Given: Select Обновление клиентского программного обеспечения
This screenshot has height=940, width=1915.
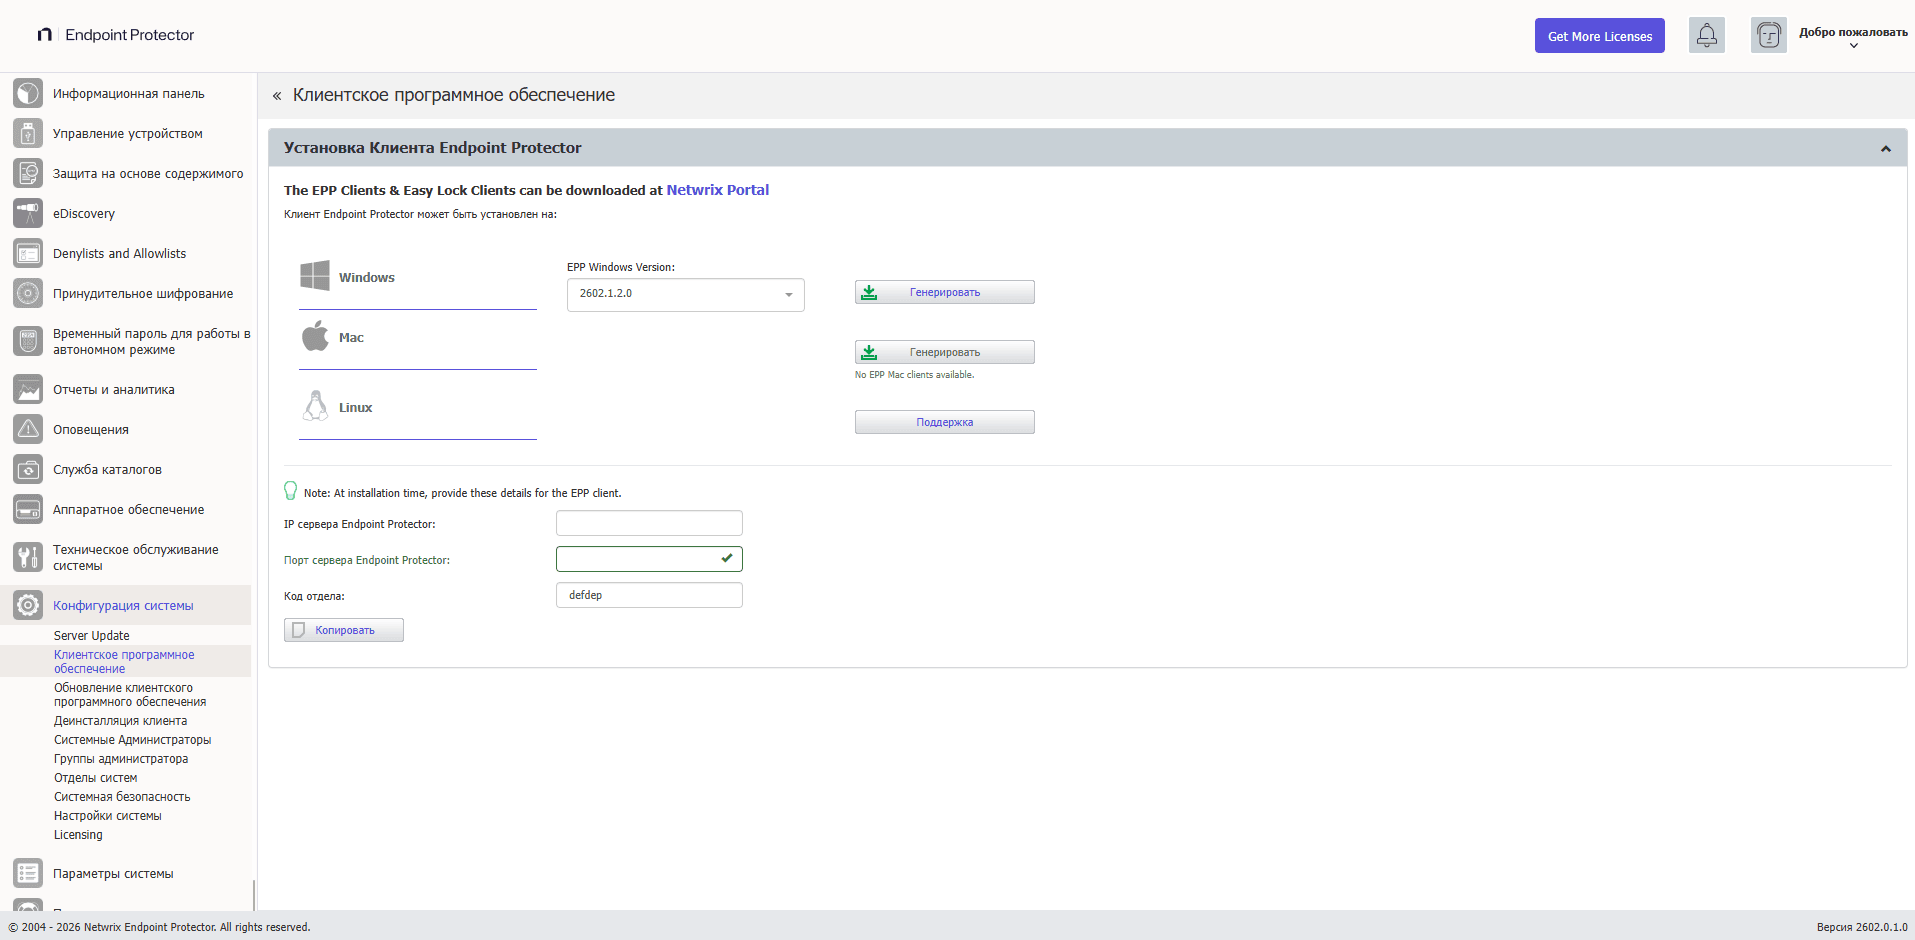Looking at the screenshot, I should [130, 694].
